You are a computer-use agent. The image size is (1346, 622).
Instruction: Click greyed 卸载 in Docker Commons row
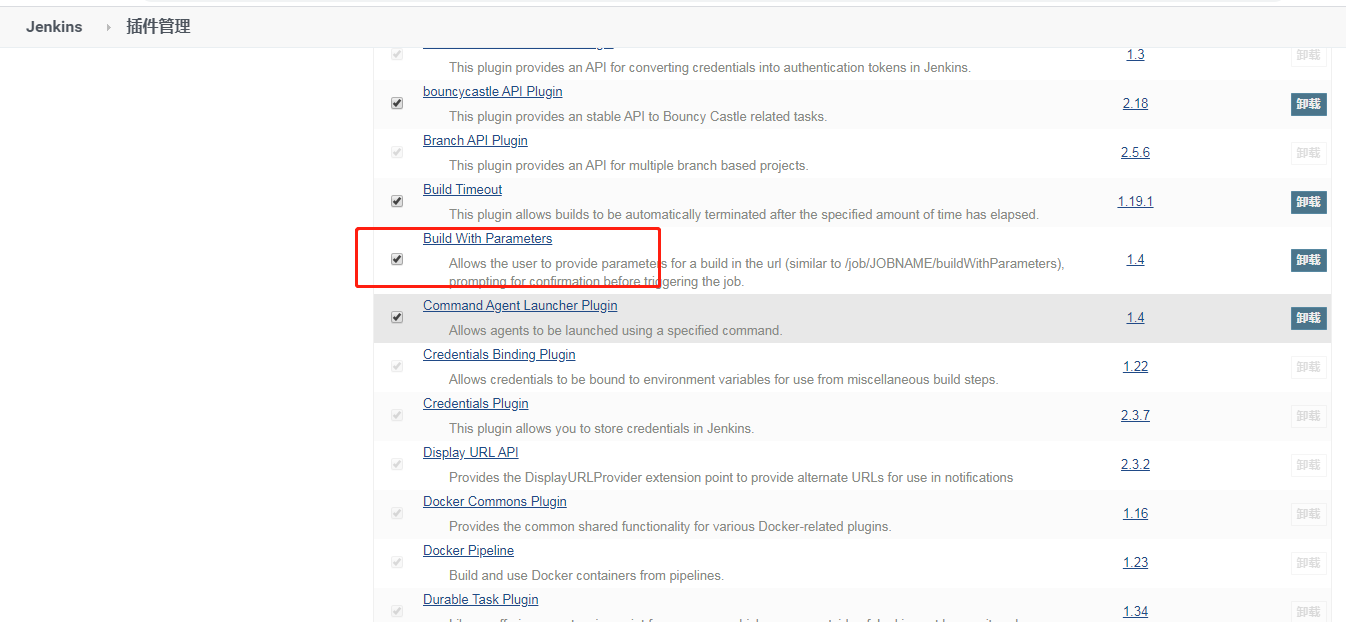tap(1308, 514)
